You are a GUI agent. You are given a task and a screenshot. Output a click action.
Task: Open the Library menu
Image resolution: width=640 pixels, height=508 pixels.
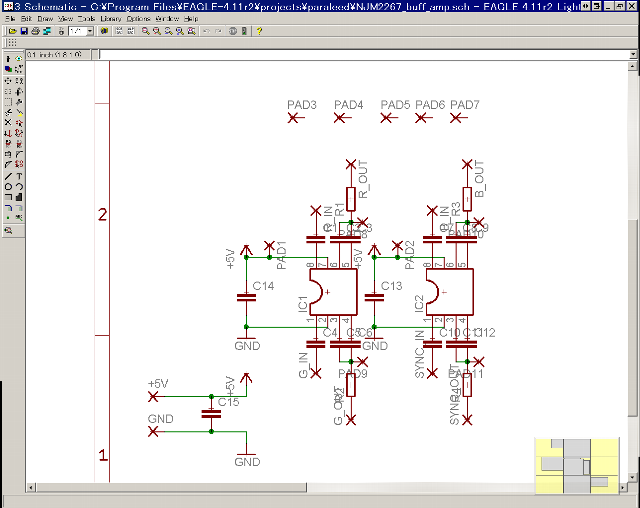tap(111, 19)
